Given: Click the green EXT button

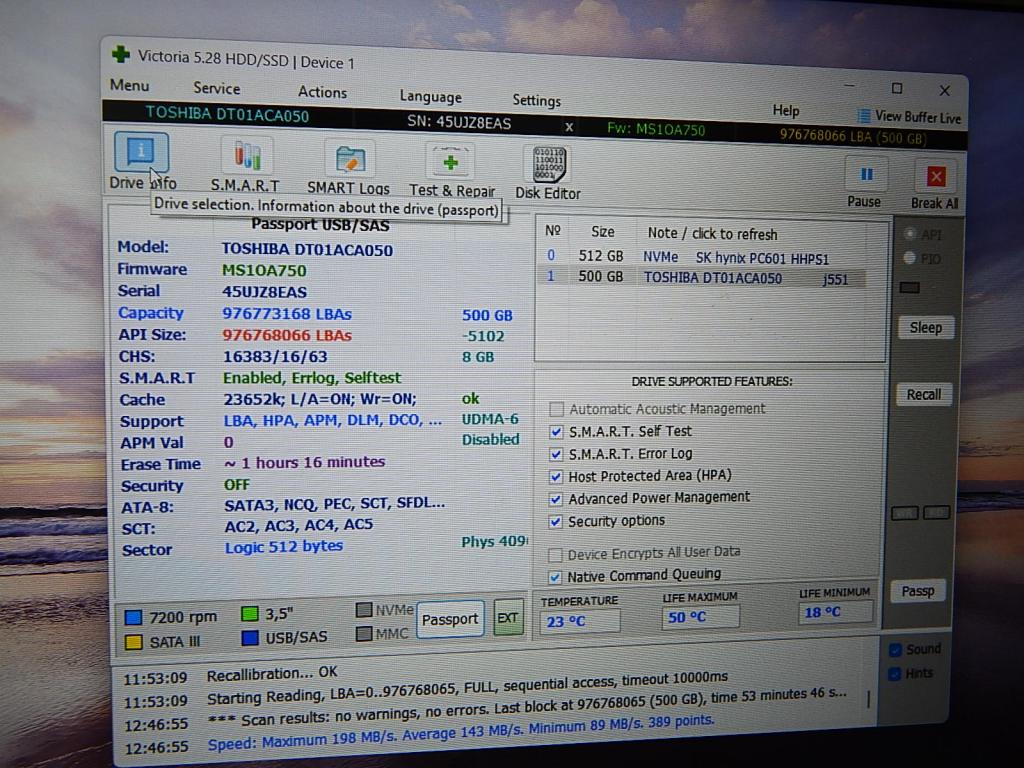Looking at the screenshot, I should 508,618.
